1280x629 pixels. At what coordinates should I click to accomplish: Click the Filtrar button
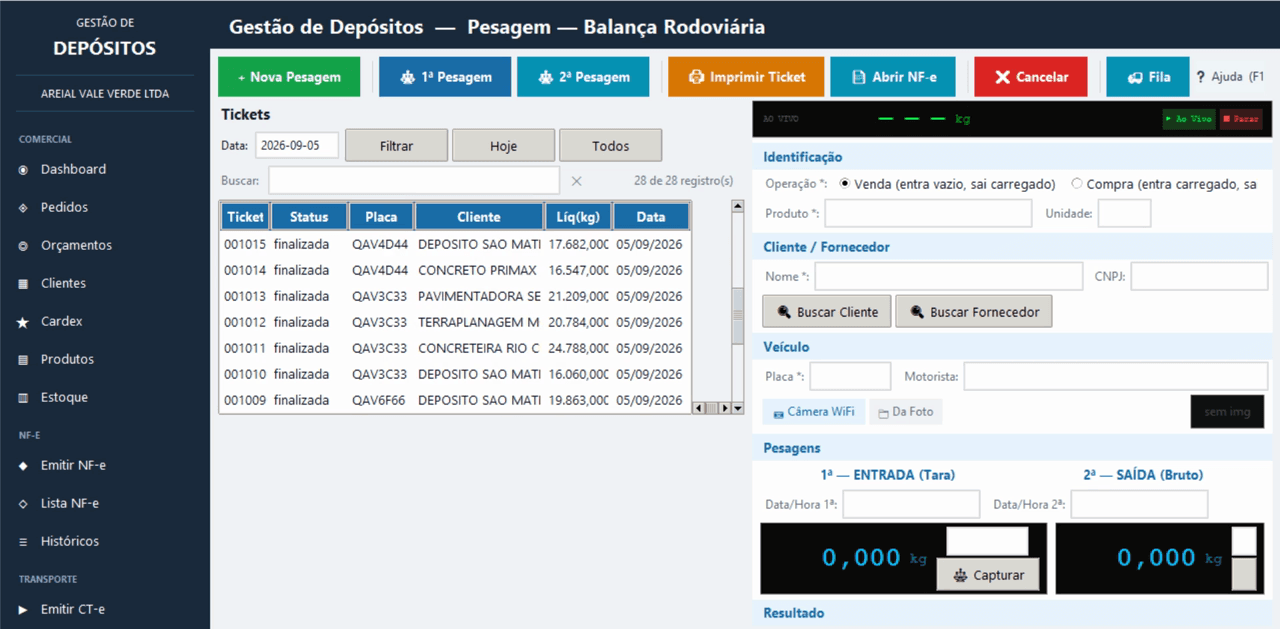[x=397, y=146]
